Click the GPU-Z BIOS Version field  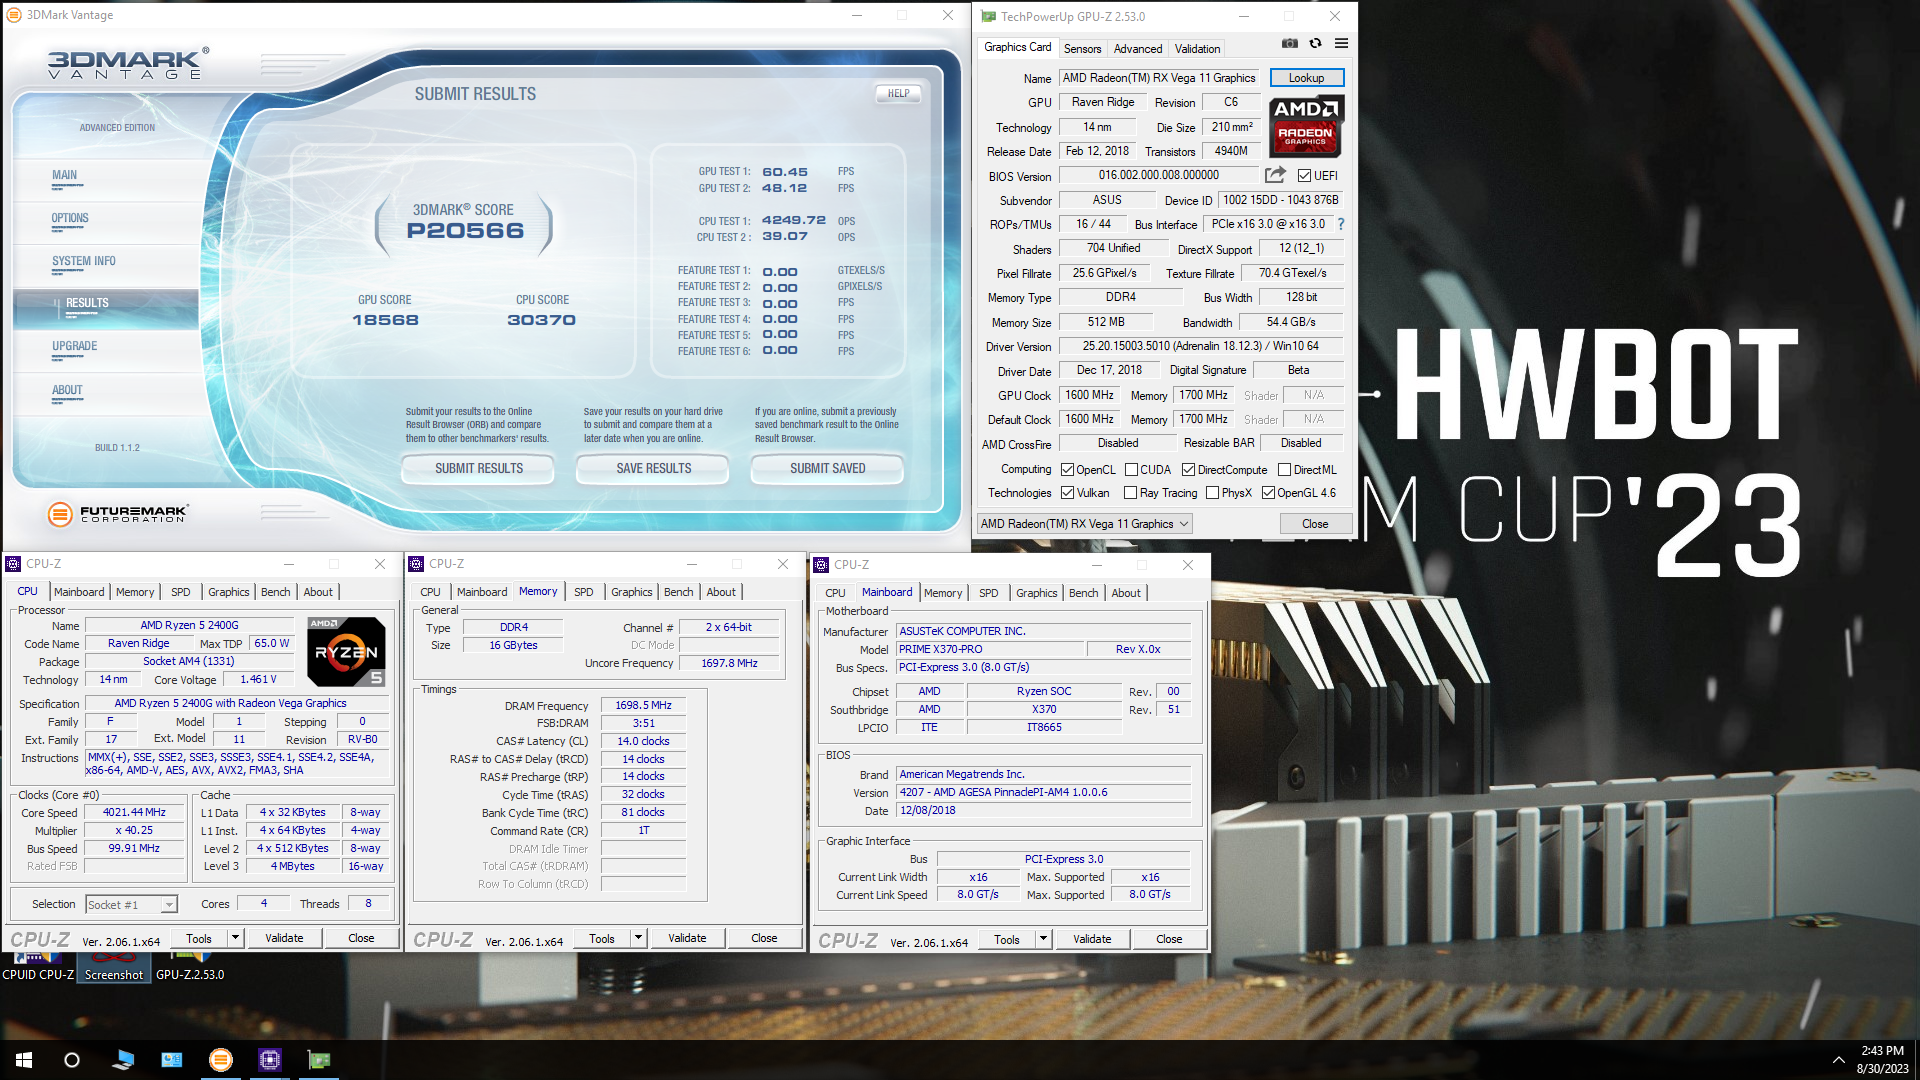(1158, 175)
